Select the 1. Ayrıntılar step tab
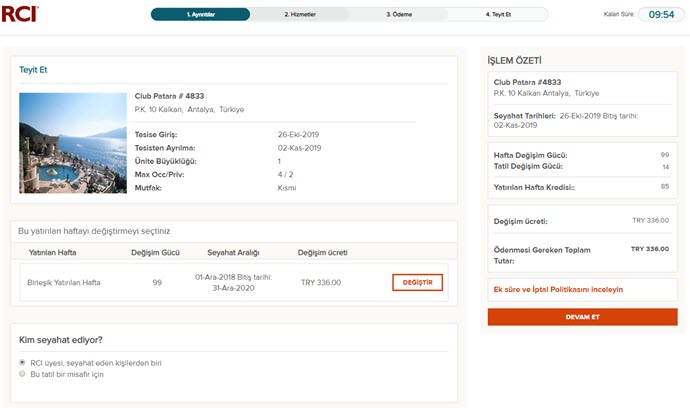 point(200,14)
